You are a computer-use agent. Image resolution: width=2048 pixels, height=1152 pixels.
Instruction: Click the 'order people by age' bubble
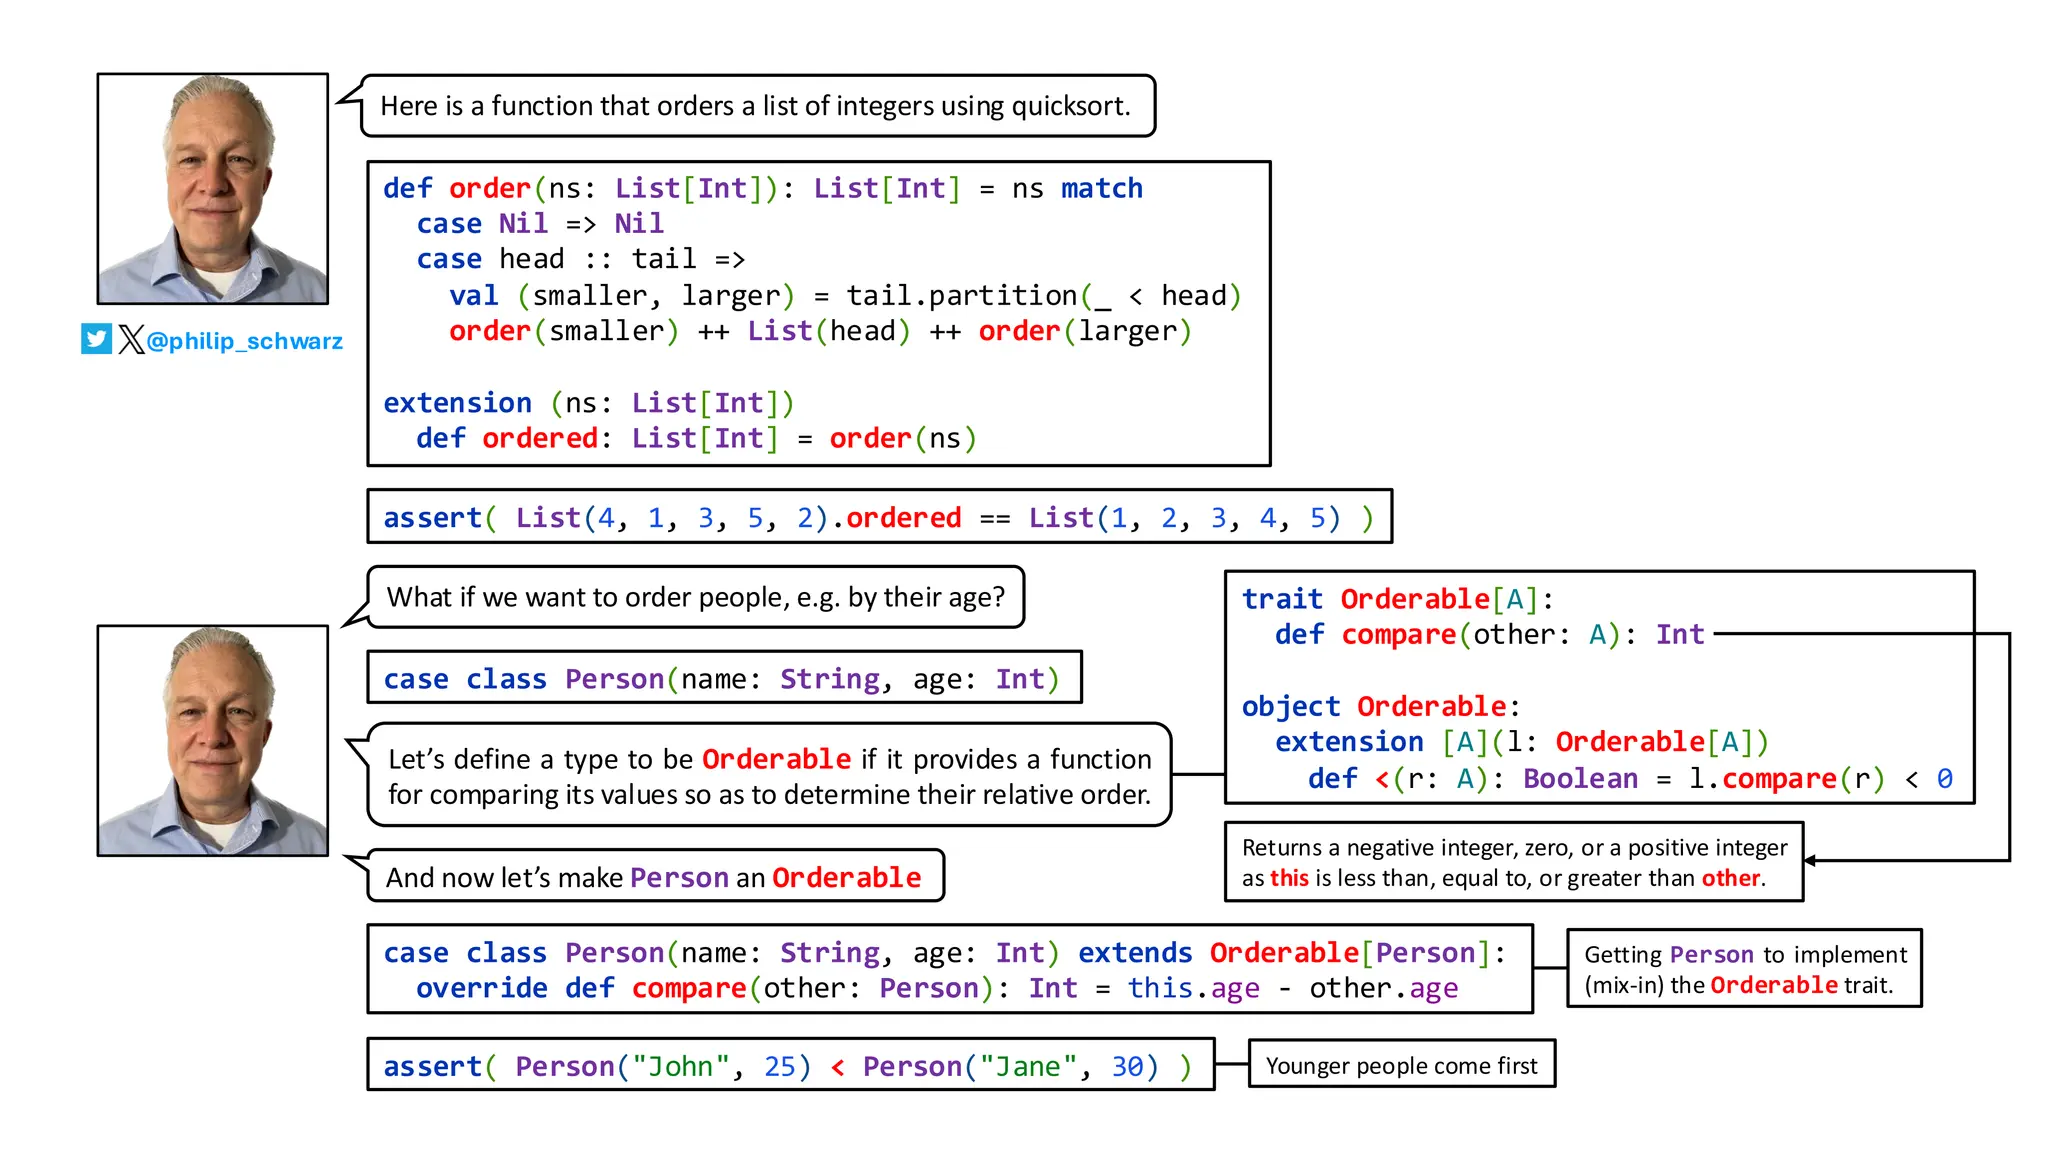point(695,597)
